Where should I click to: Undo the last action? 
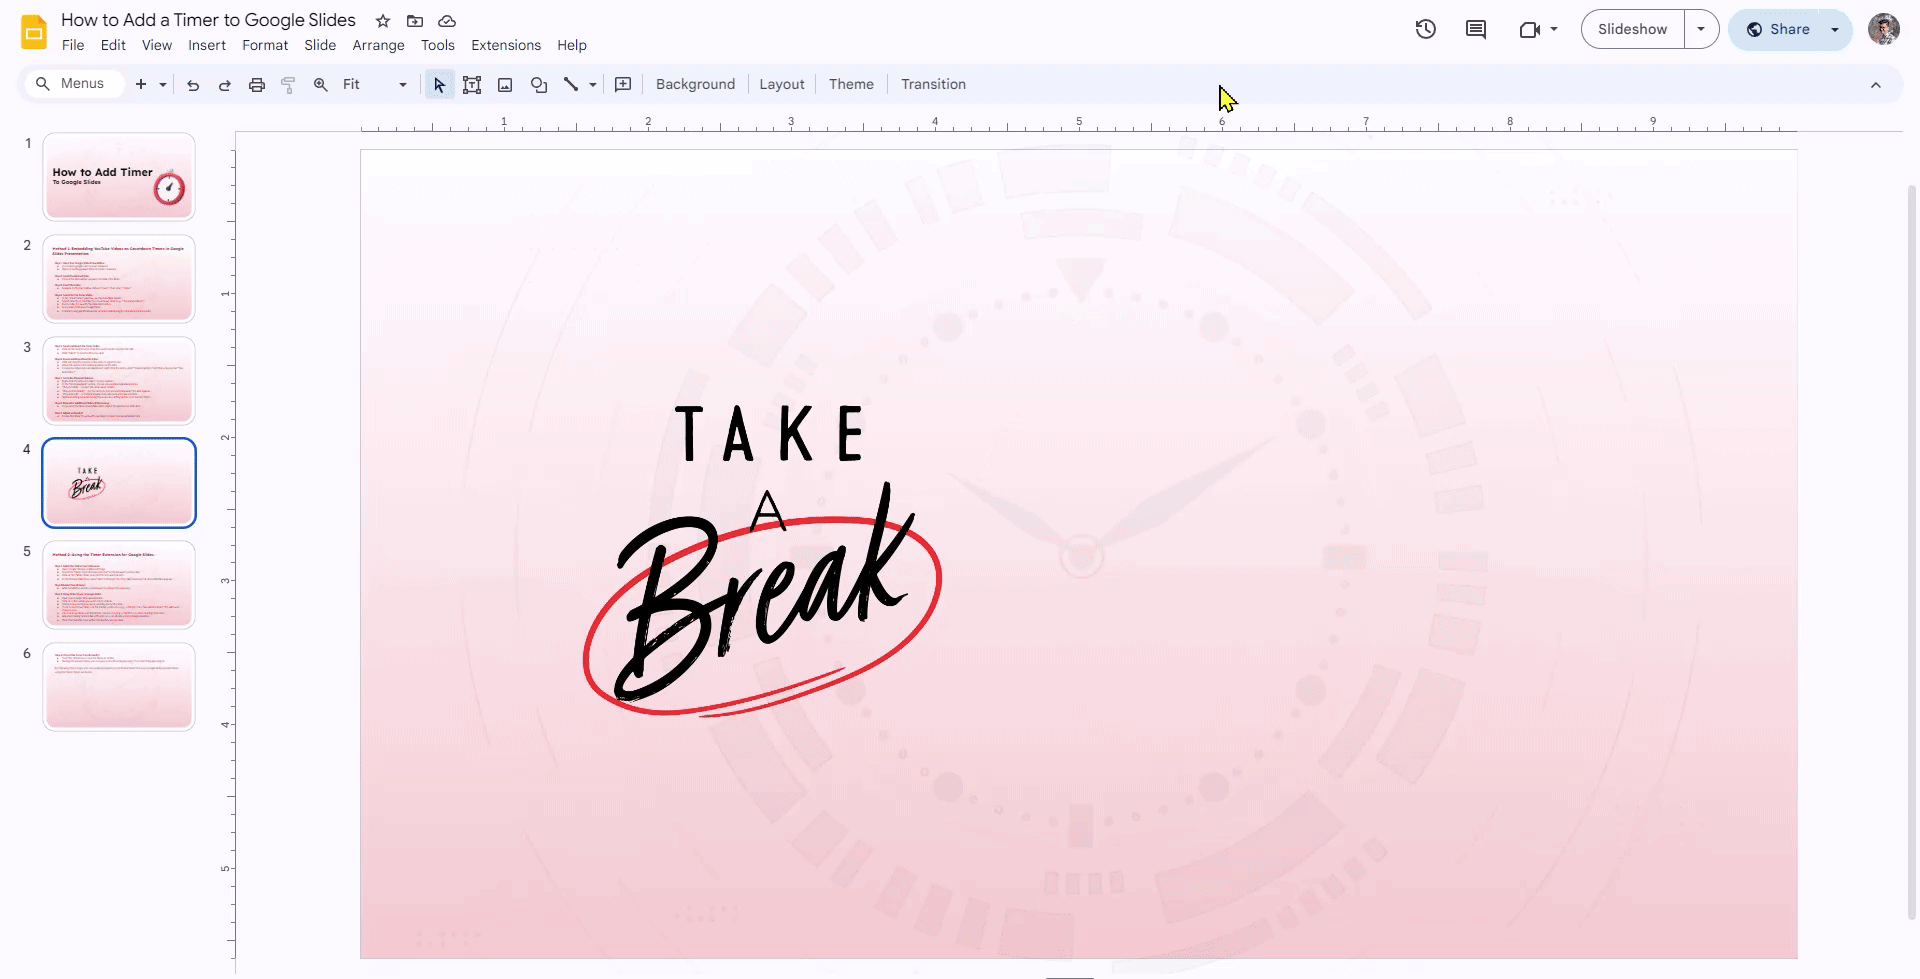click(x=192, y=84)
